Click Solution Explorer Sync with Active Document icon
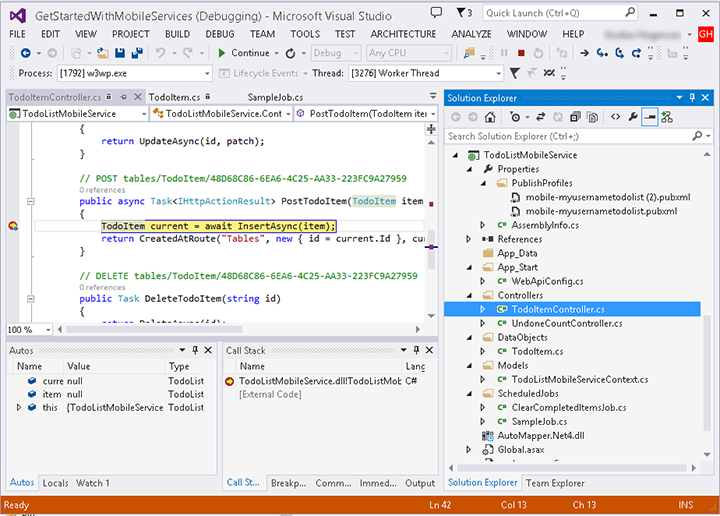 tap(540, 117)
